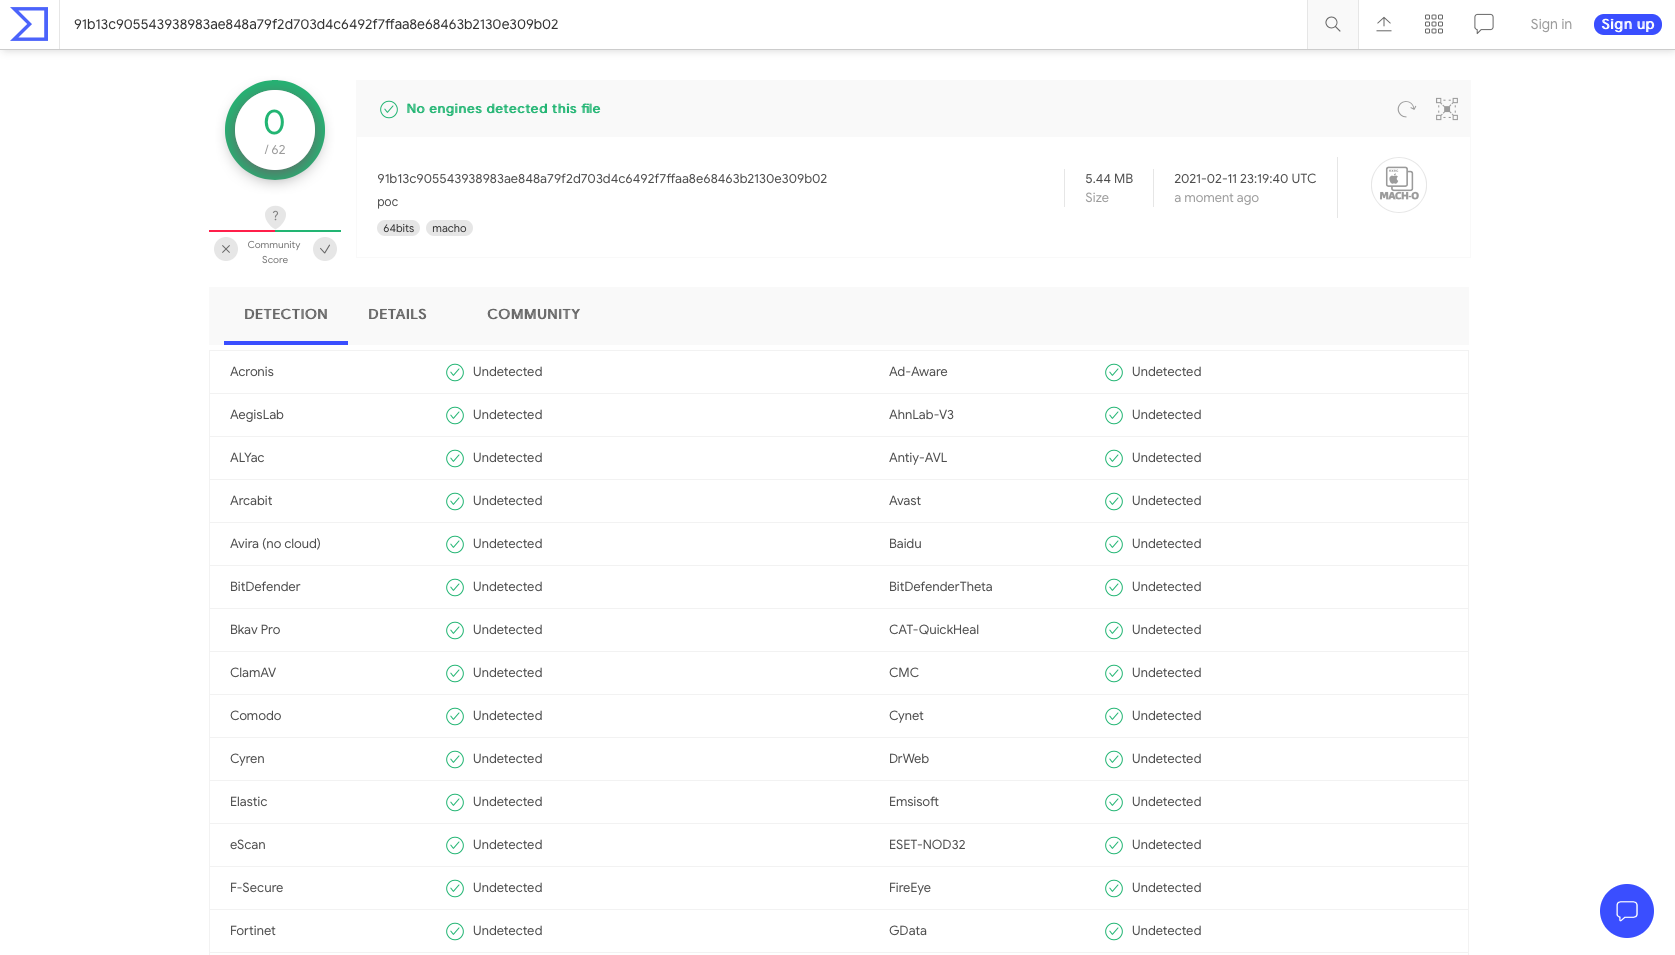The height and width of the screenshot is (955, 1675).
Task: Switch to the DETECTION tab
Action: 286,314
